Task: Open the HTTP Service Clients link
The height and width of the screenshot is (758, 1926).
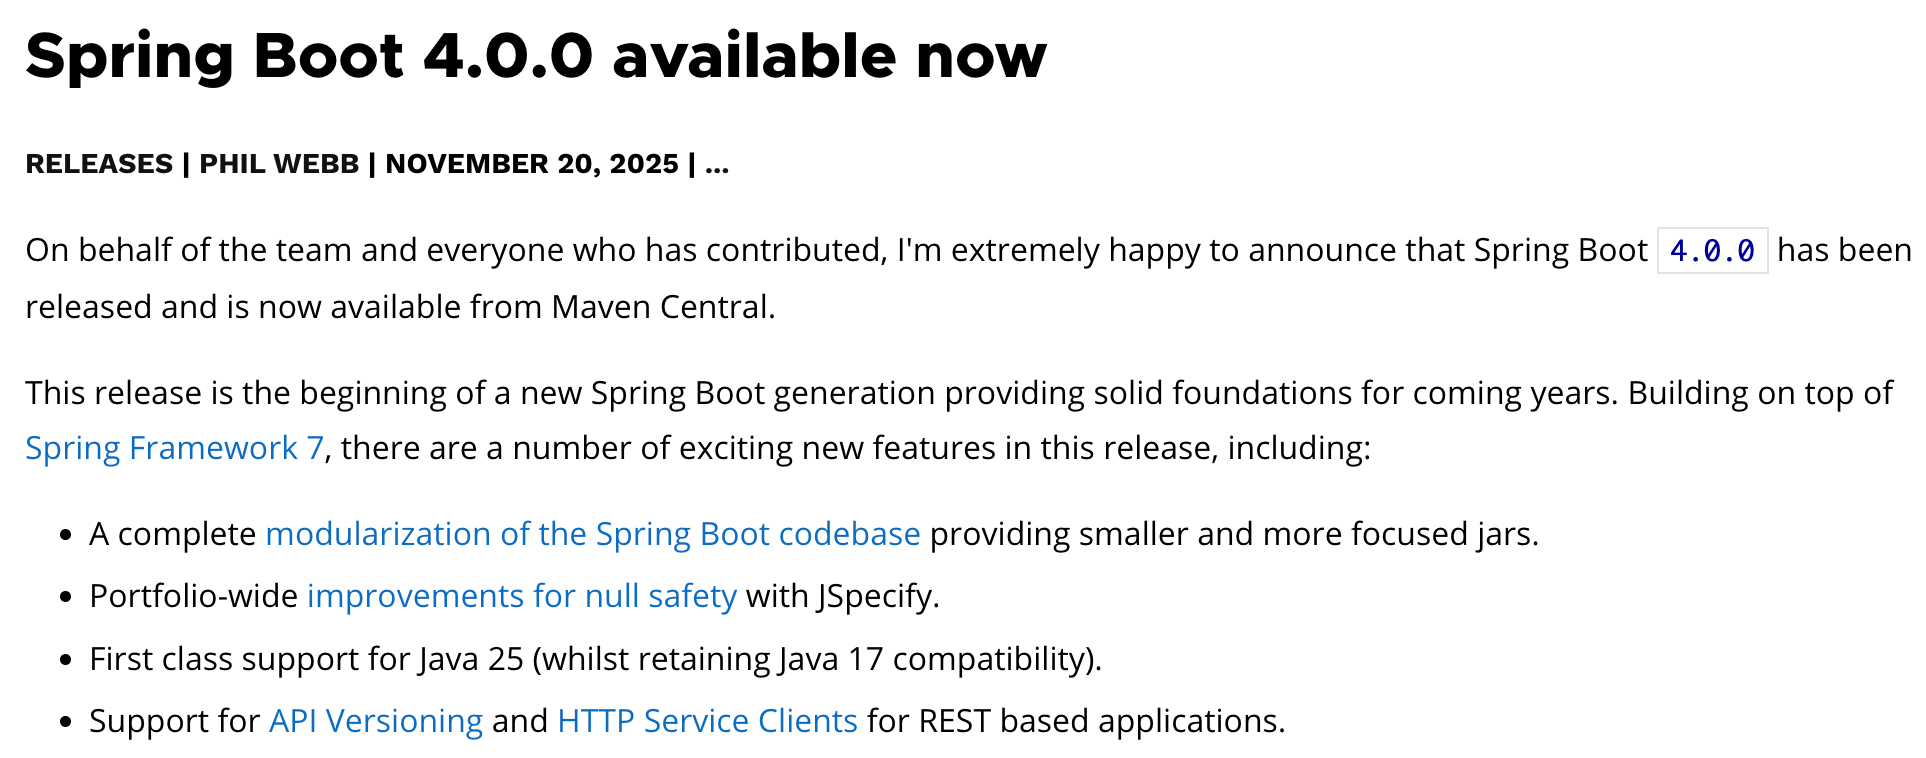Action: pos(707,721)
